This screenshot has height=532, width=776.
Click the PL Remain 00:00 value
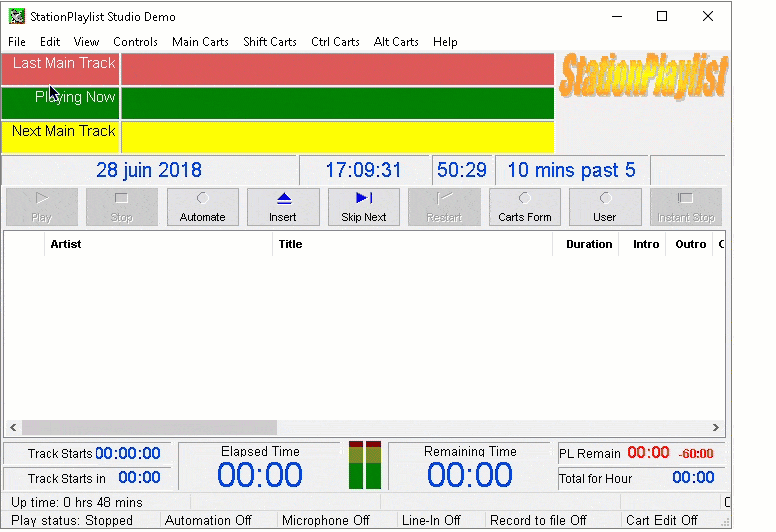648,453
